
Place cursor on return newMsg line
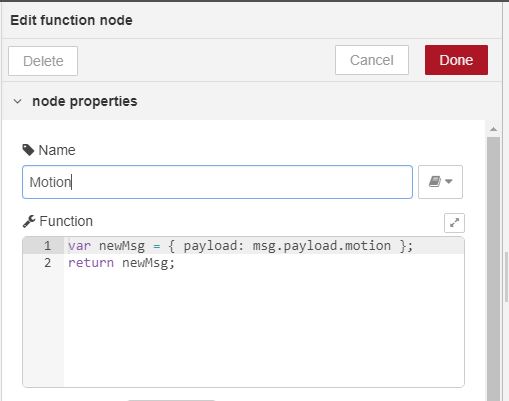(x=121, y=263)
